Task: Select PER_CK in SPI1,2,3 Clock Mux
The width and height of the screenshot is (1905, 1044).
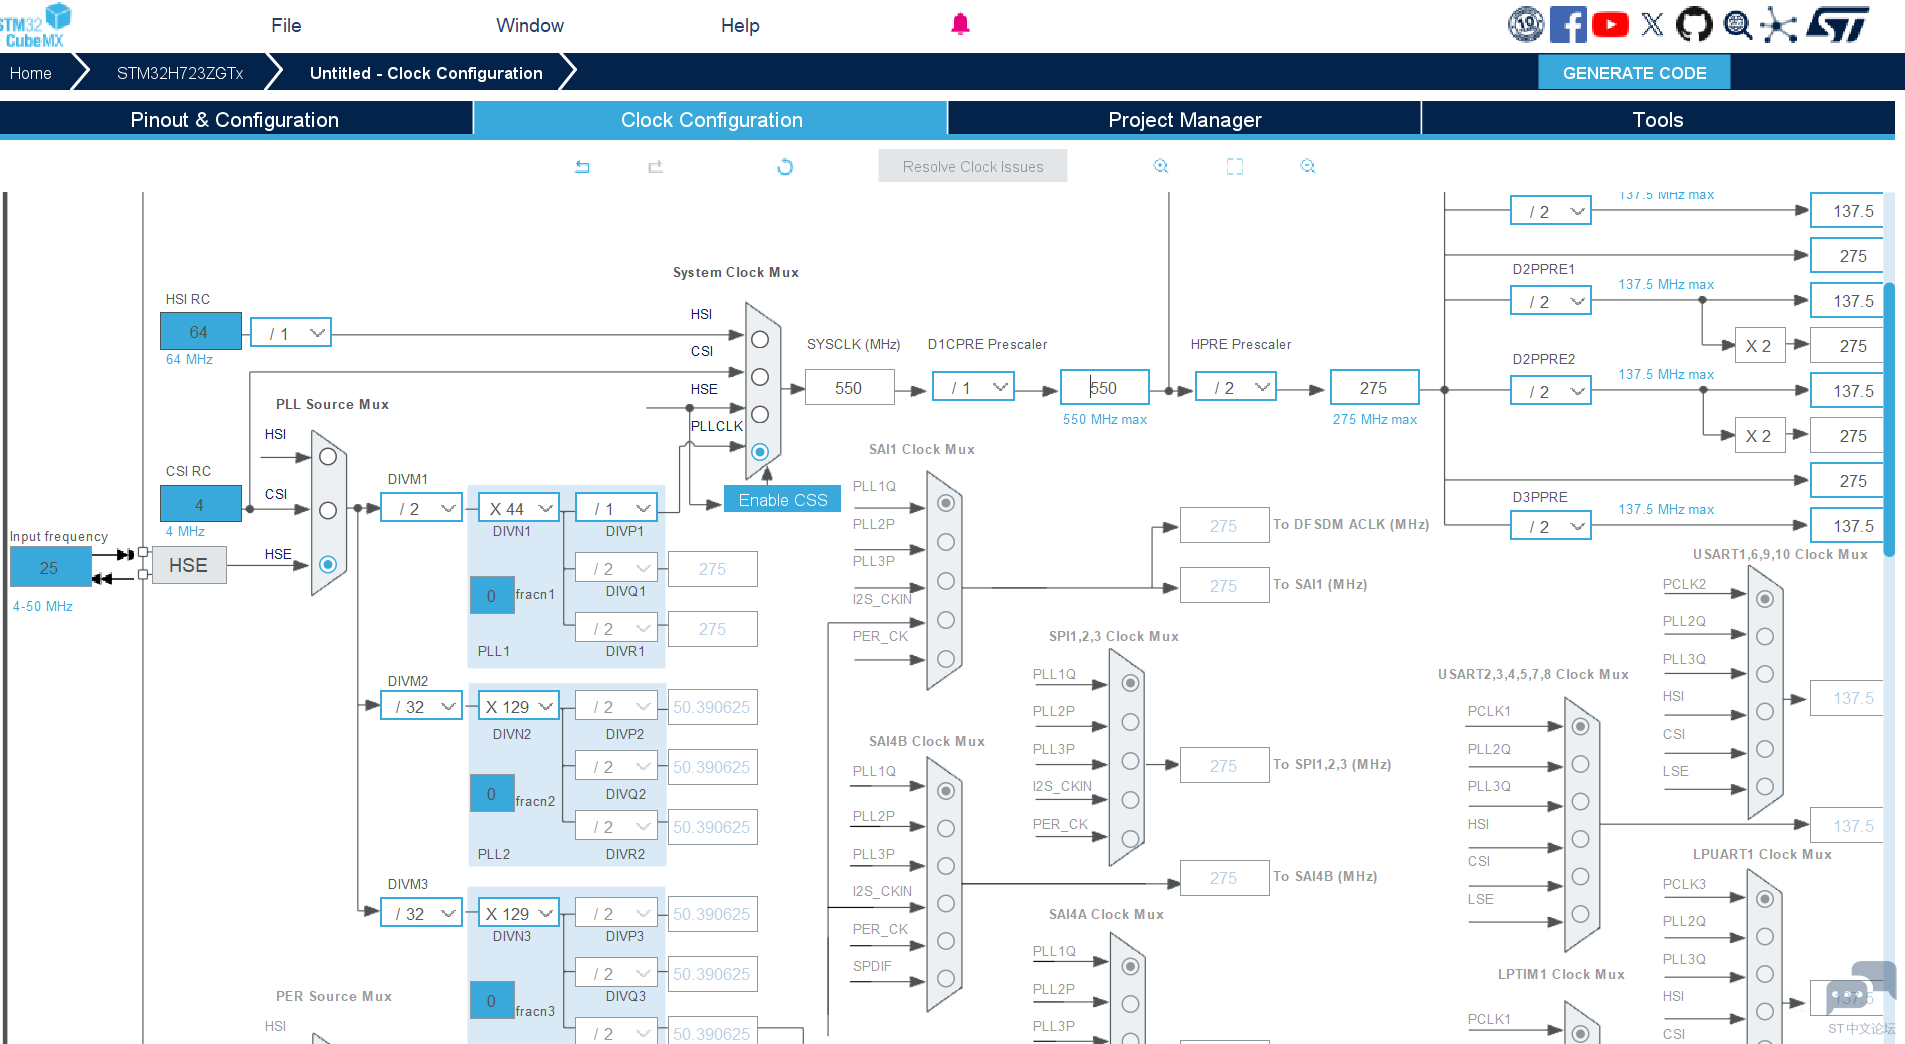Action: pyautogui.click(x=1130, y=839)
